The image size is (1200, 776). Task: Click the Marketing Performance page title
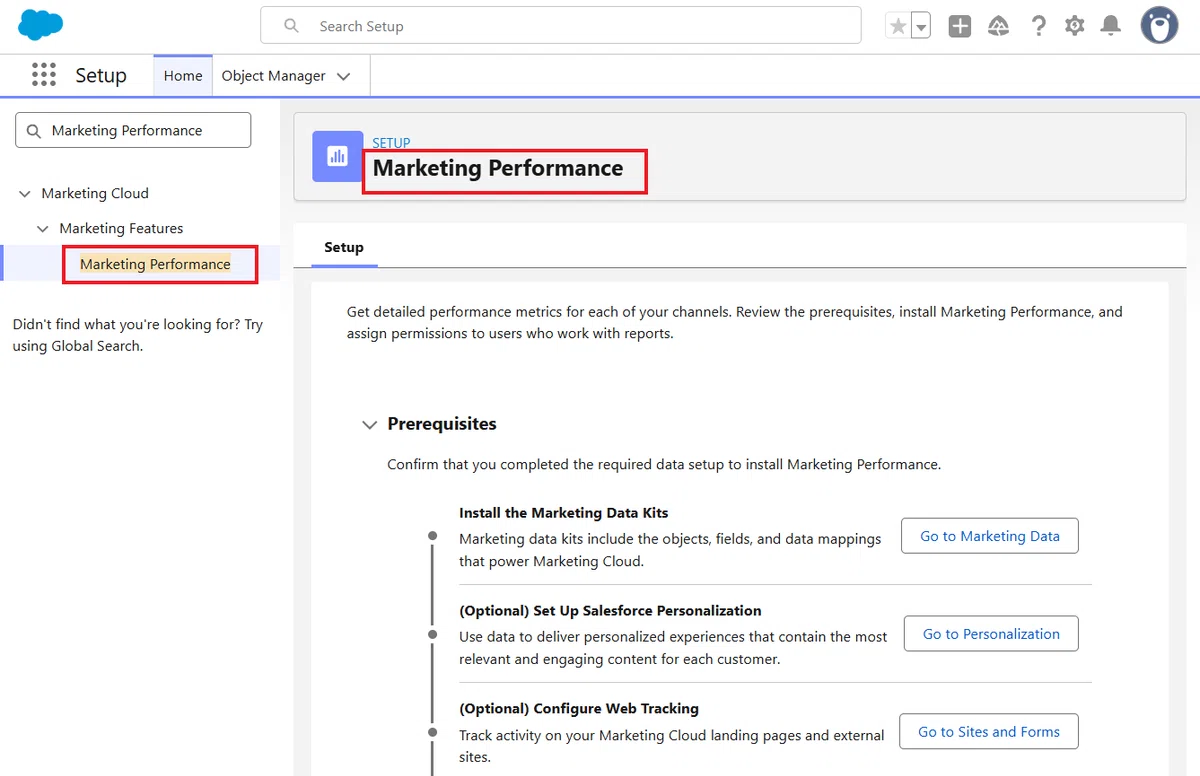[x=498, y=168]
